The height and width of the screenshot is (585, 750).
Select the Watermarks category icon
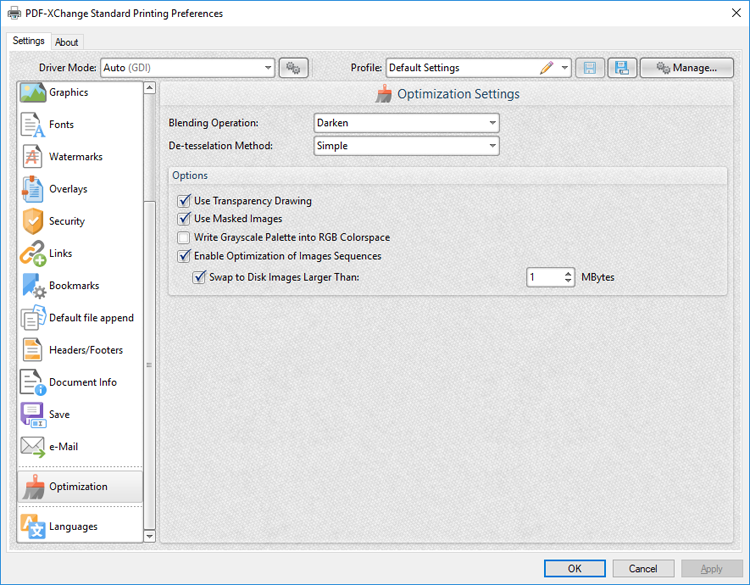coord(32,157)
